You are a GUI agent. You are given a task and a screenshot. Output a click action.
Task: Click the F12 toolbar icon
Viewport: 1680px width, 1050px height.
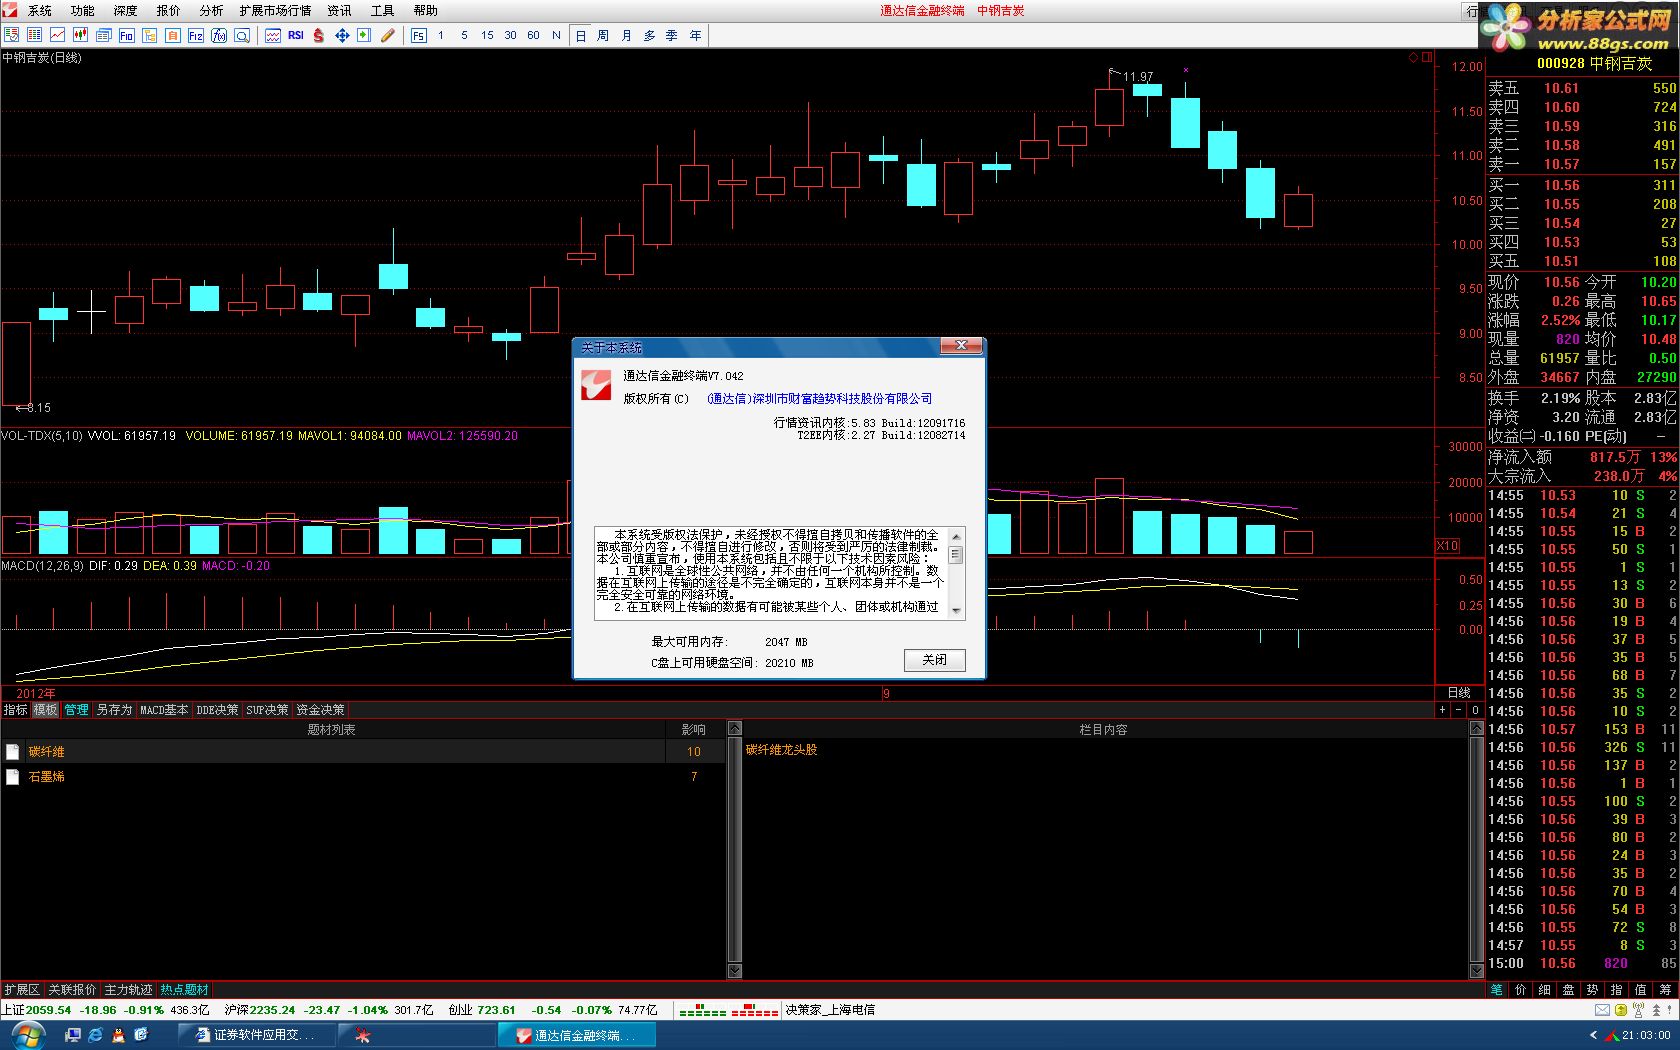[x=195, y=35]
